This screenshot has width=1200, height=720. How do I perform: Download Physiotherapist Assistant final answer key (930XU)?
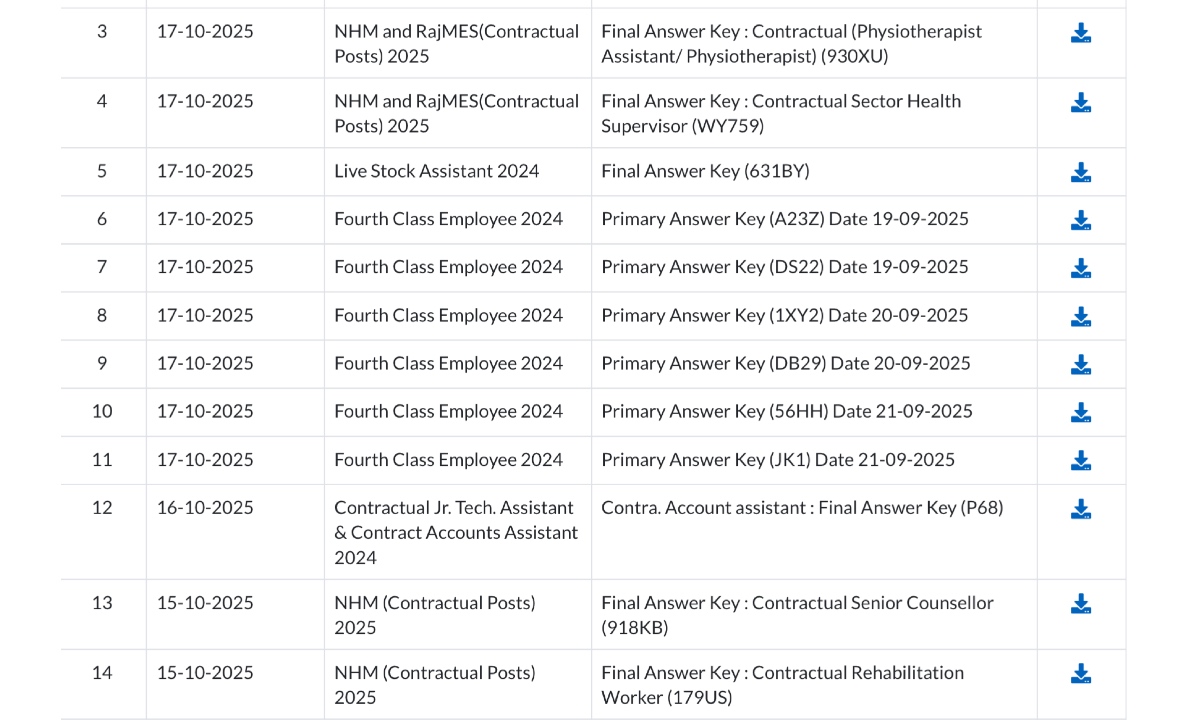tap(1080, 34)
